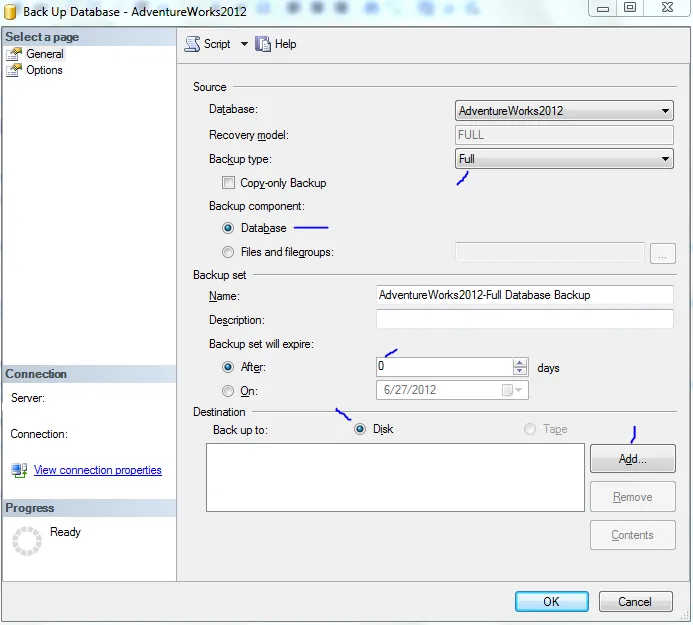Choose Disk as backup destination
The image size is (693, 625).
(360, 429)
